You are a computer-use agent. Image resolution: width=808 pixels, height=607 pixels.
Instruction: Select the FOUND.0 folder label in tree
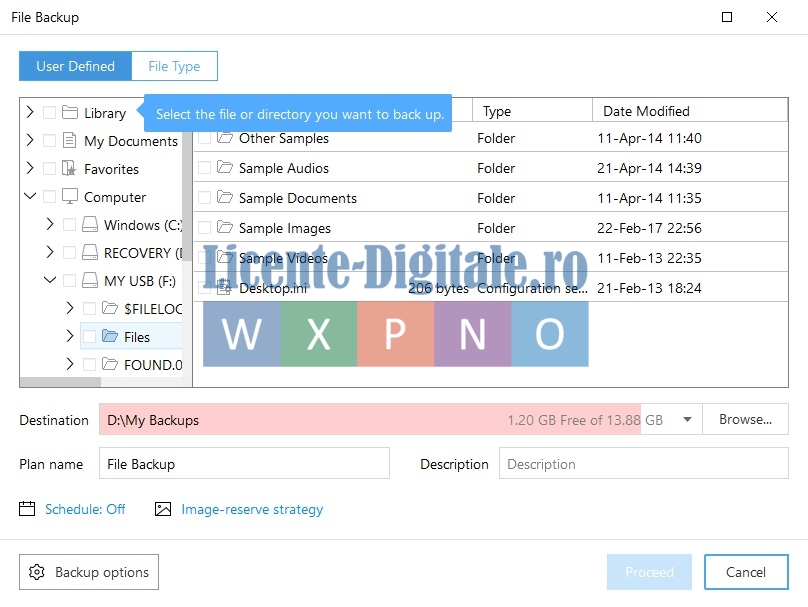tap(153, 365)
